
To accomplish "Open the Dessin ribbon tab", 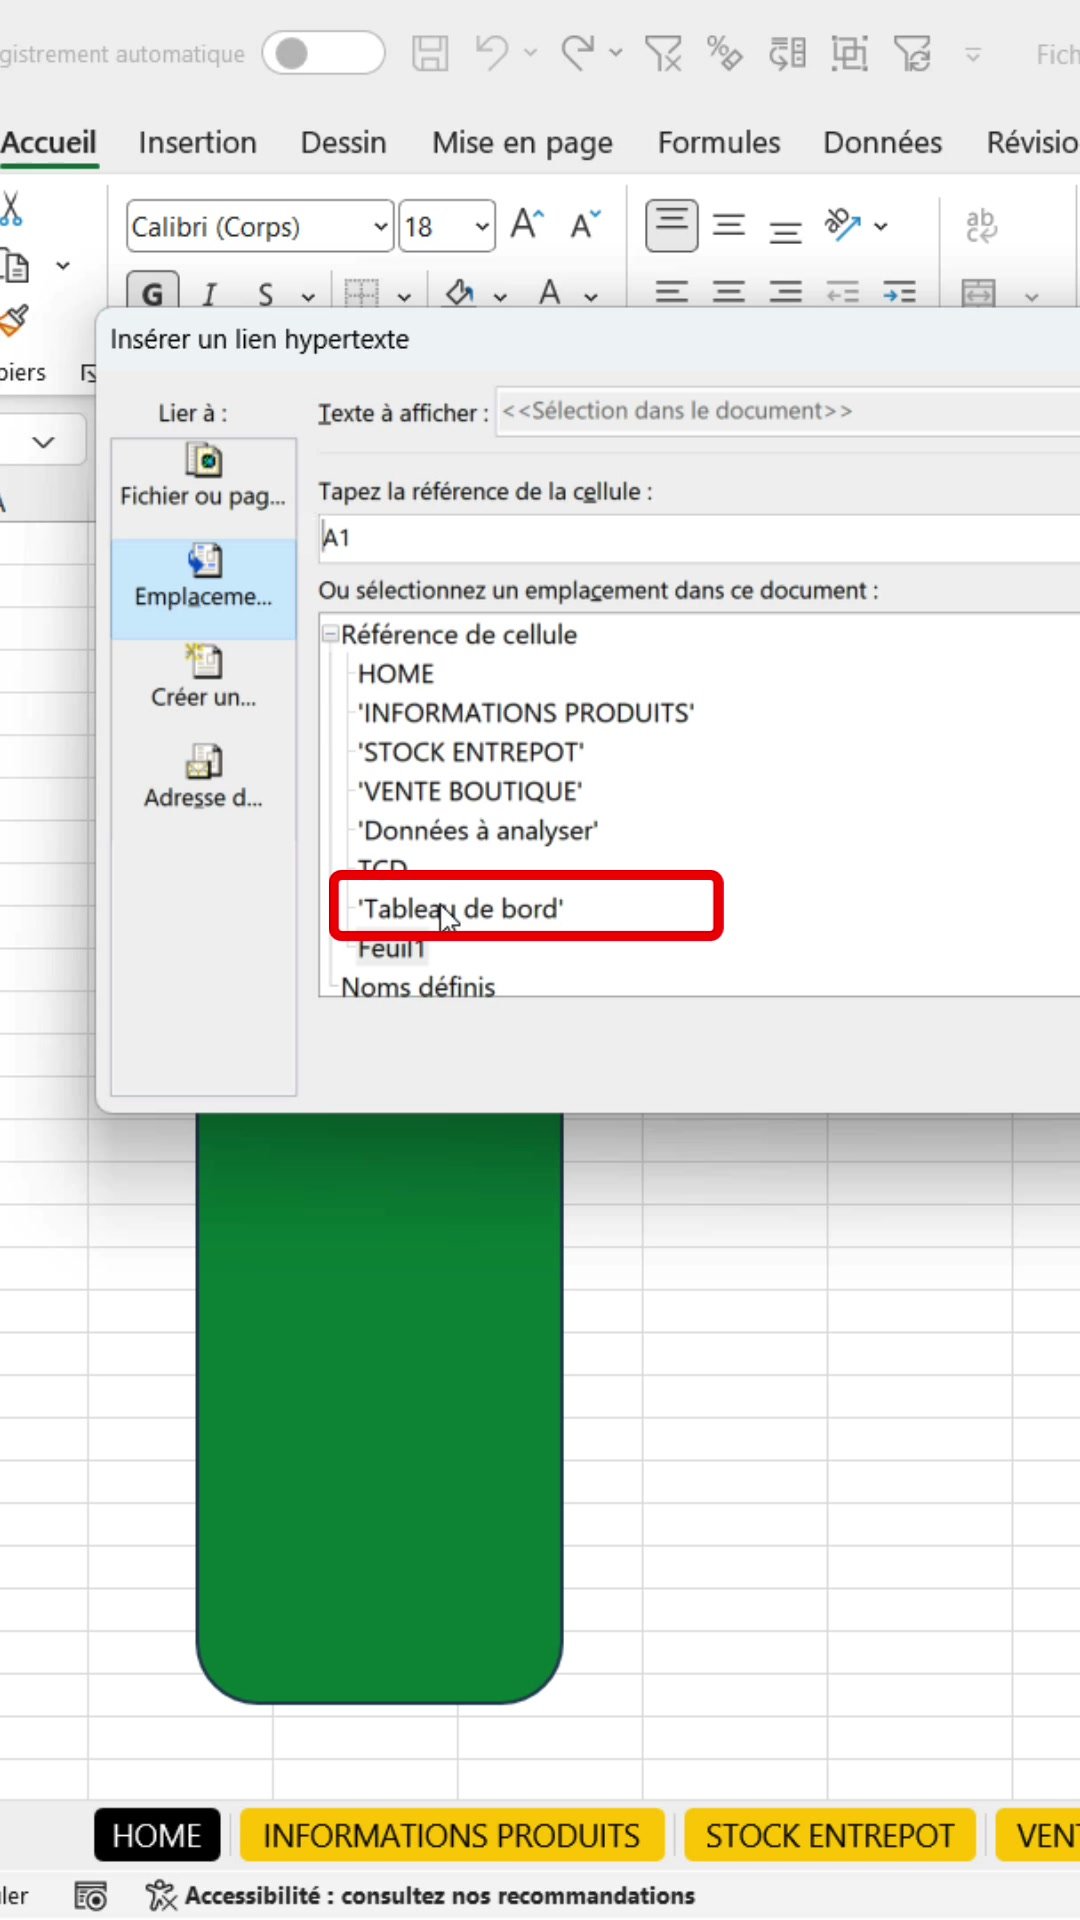I will tap(343, 143).
